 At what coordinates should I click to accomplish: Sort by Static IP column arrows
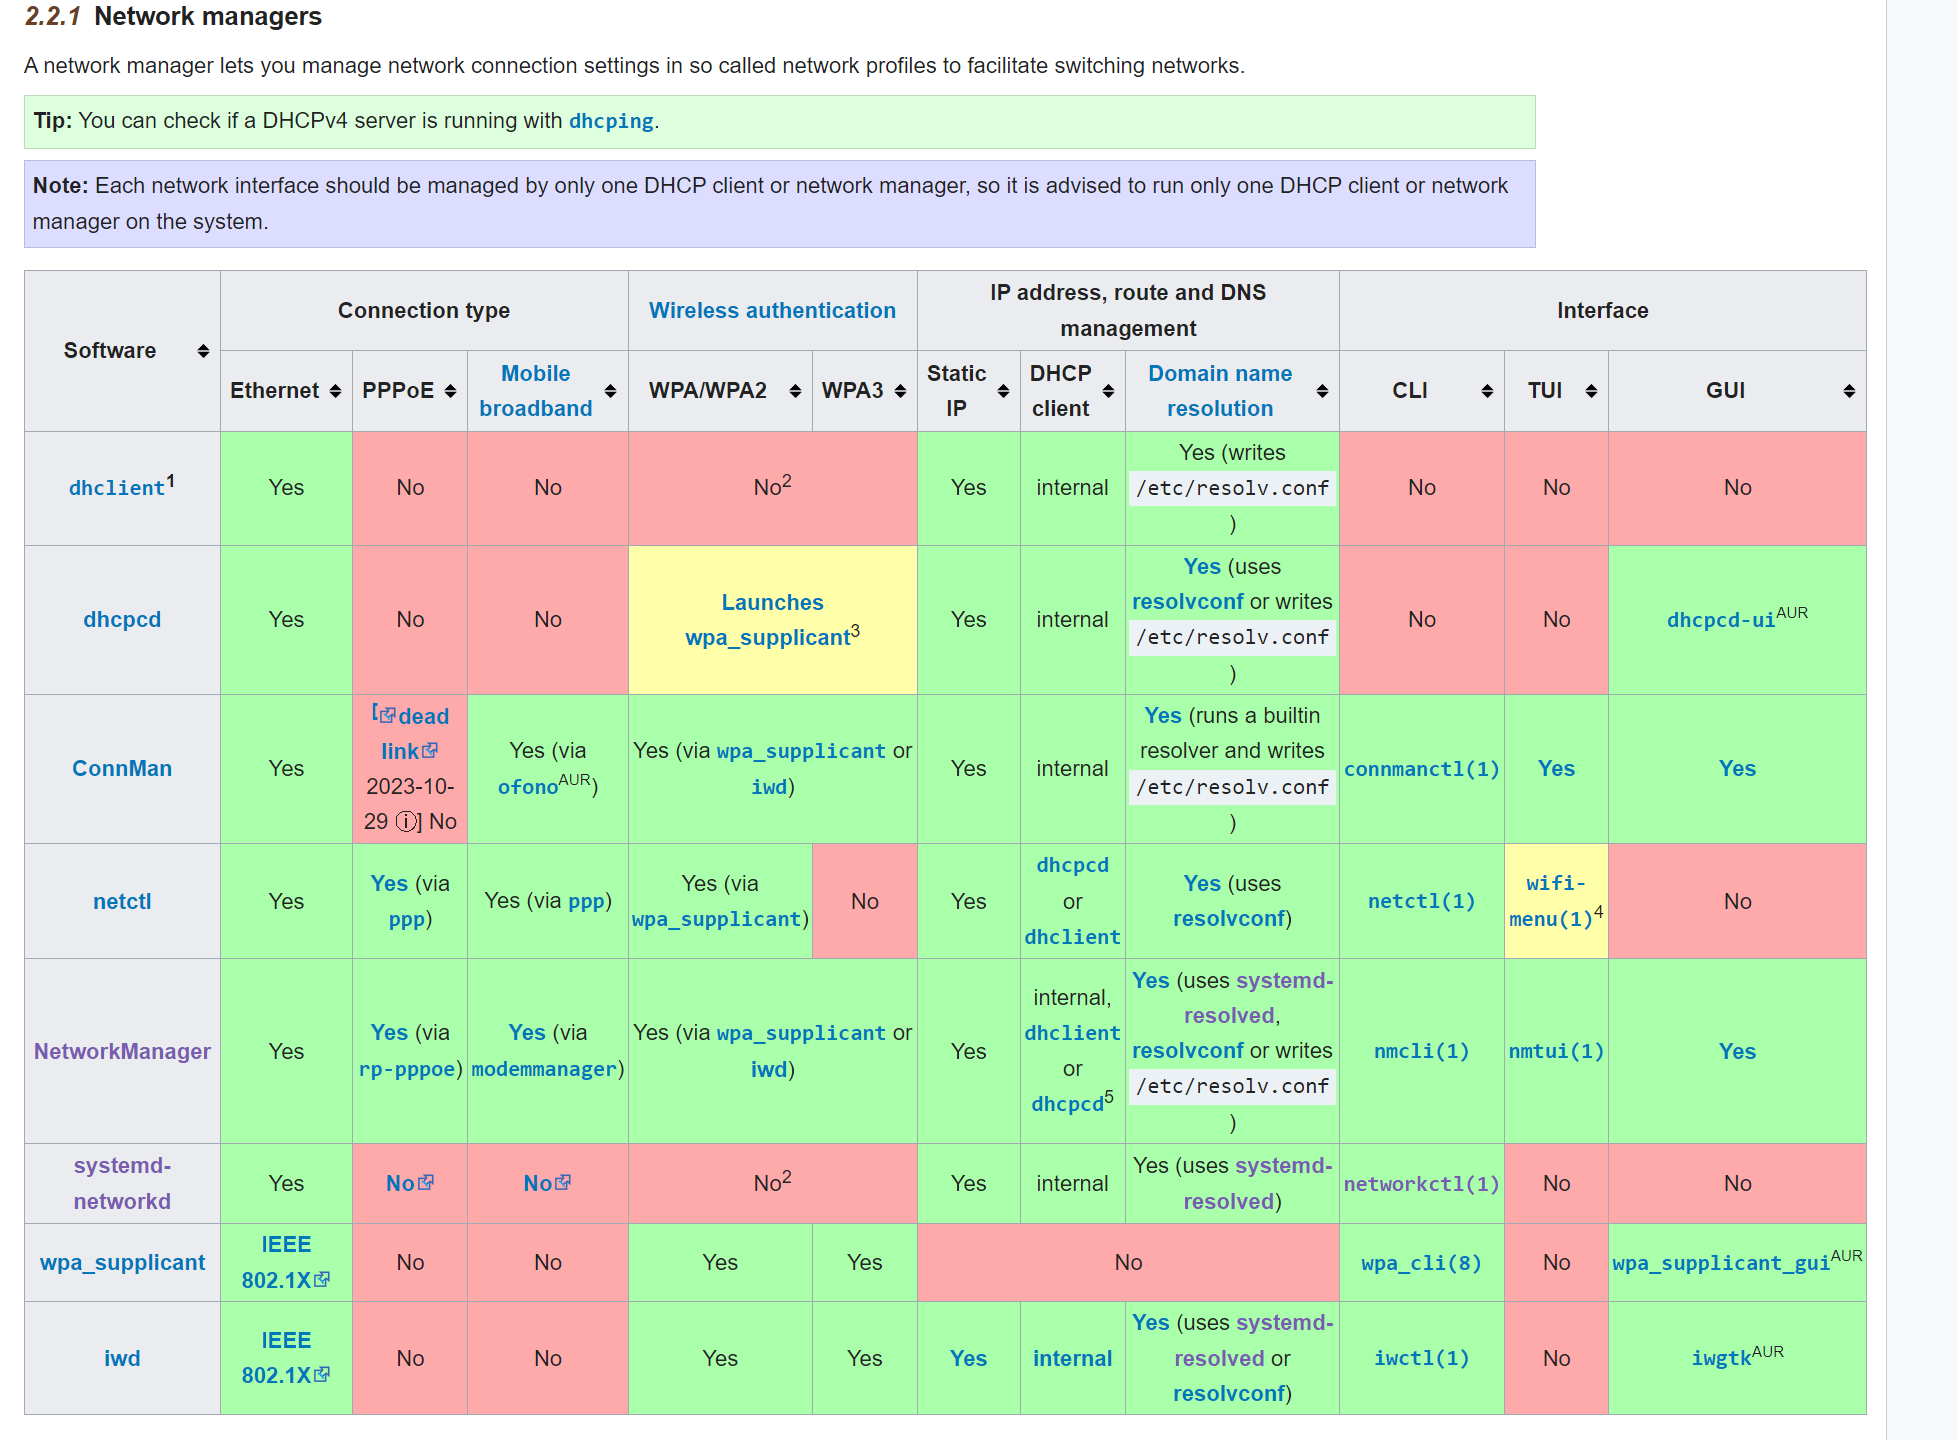[x=1003, y=391]
